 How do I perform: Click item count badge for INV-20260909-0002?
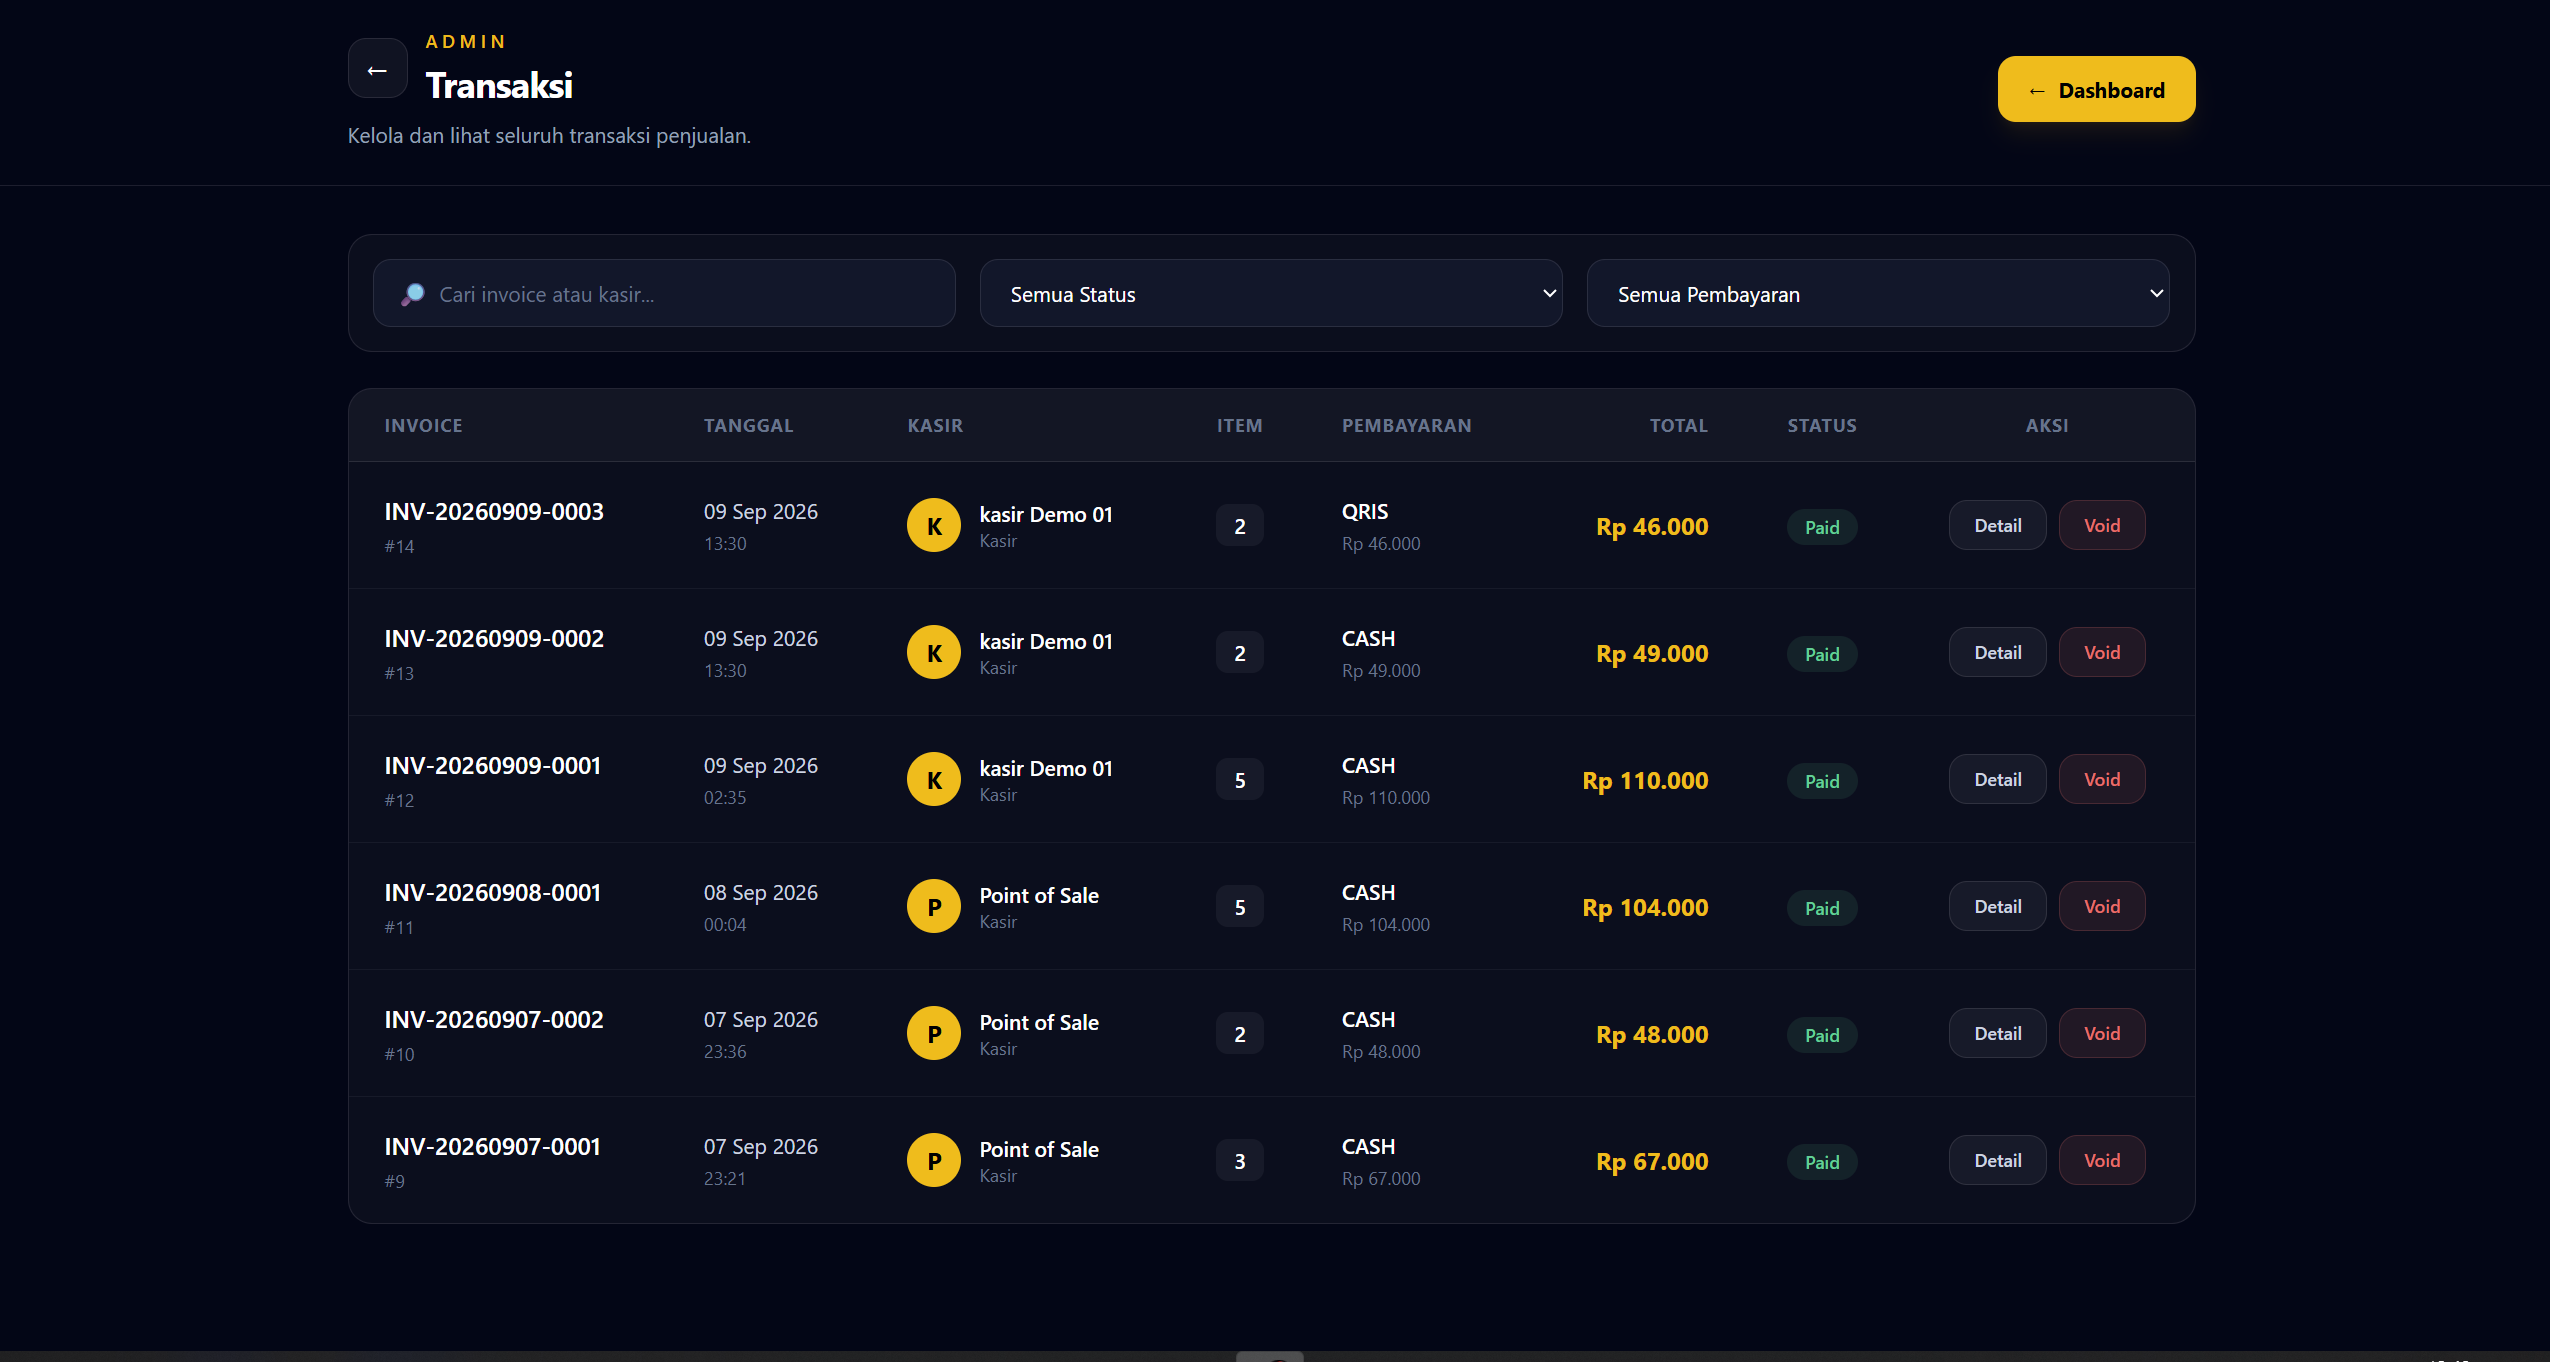[1240, 653]
